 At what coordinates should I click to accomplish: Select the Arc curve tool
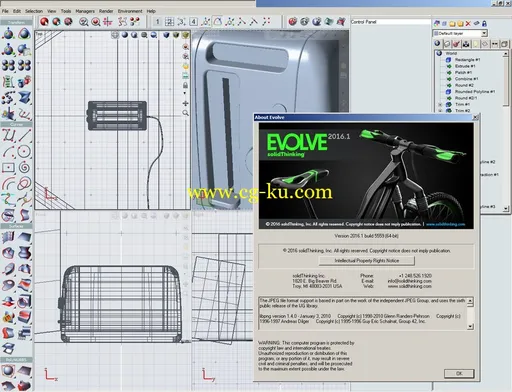tap(8, 151)
